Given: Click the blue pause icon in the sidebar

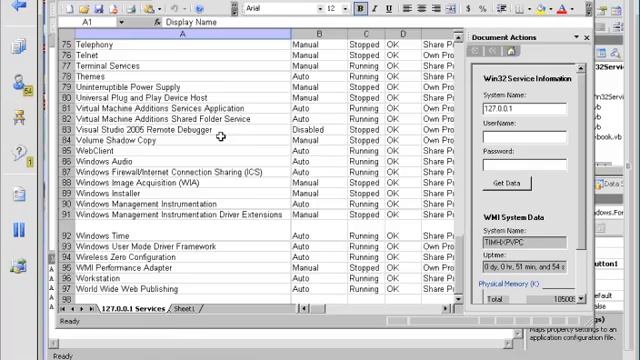Looking at the screenshot, I should click(19, 230).
